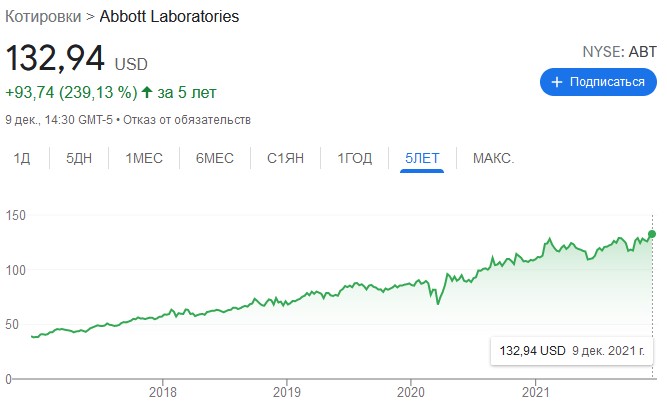Click the NYSE: ABT ticker text

point(619,52)
